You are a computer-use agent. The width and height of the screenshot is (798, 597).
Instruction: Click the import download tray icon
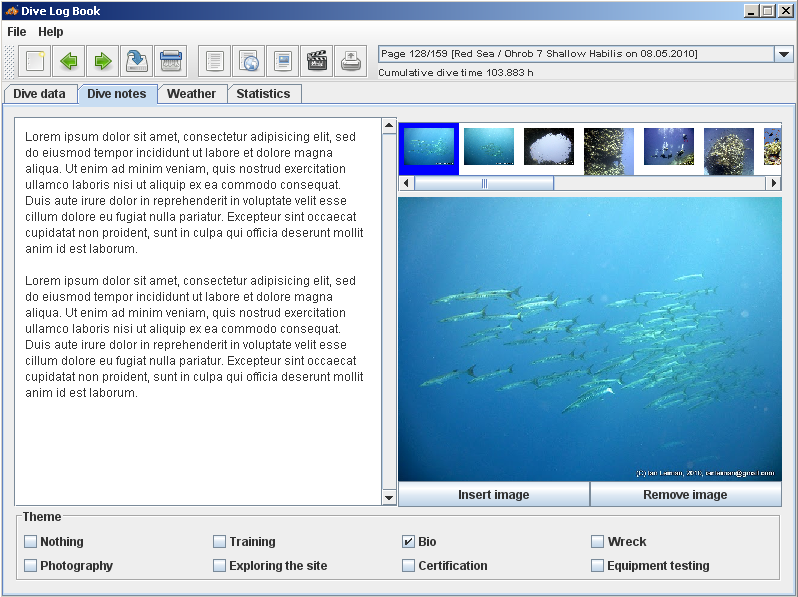[136, 61]
